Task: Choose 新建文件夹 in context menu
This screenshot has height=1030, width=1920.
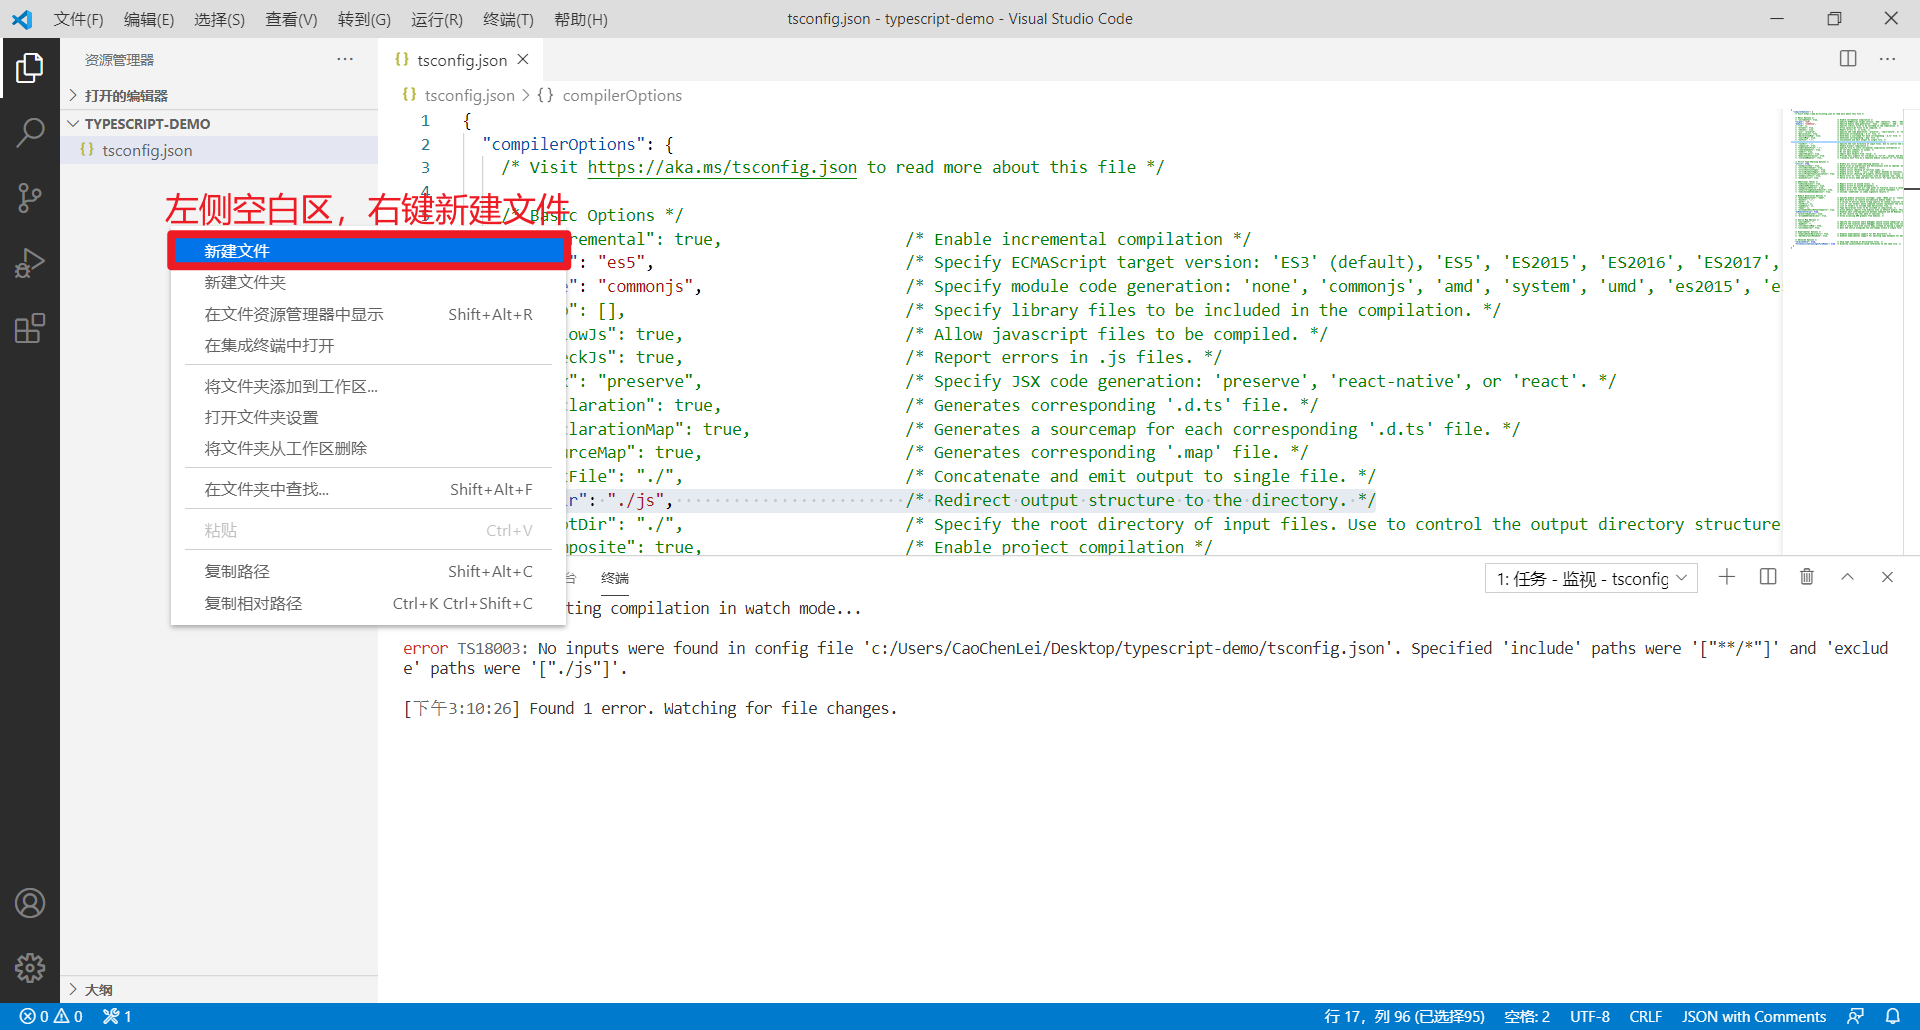Action: tap(368, 282)
